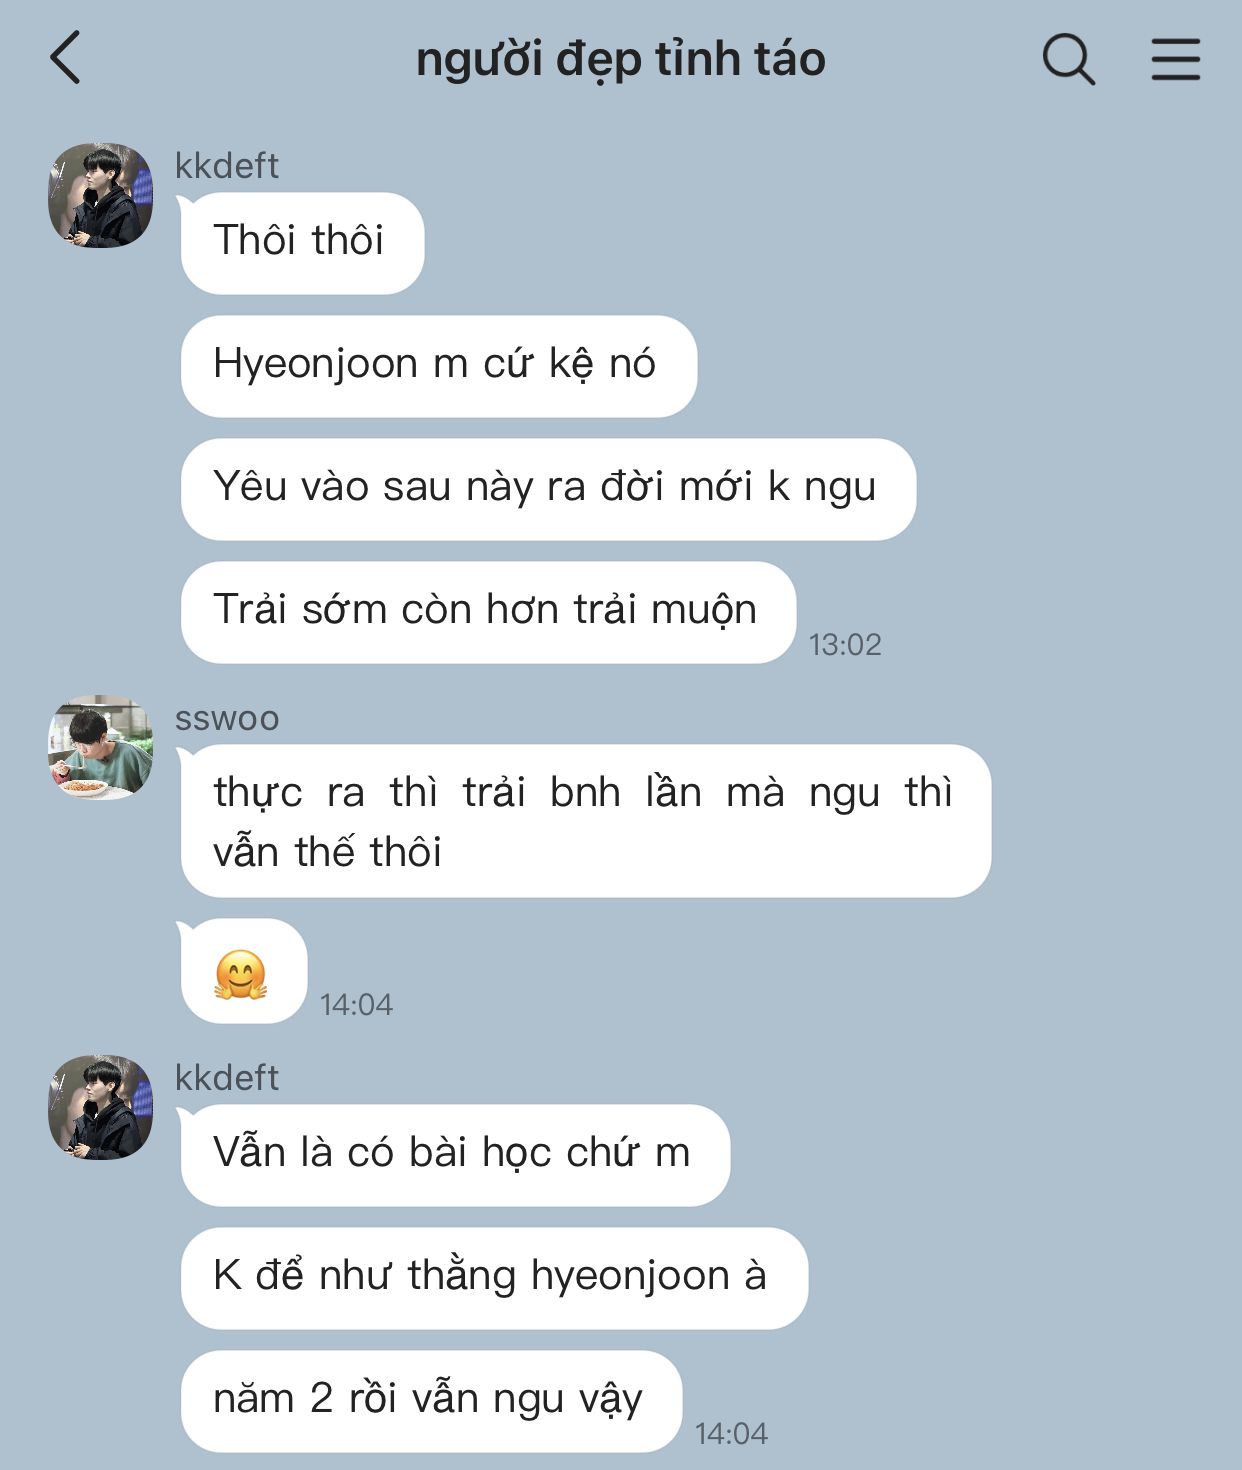Viewport: 1242px width, 1470px height.
Task: Tap the username kkdeft above Vẫn là có bài học
Action: coord(227,1077)
